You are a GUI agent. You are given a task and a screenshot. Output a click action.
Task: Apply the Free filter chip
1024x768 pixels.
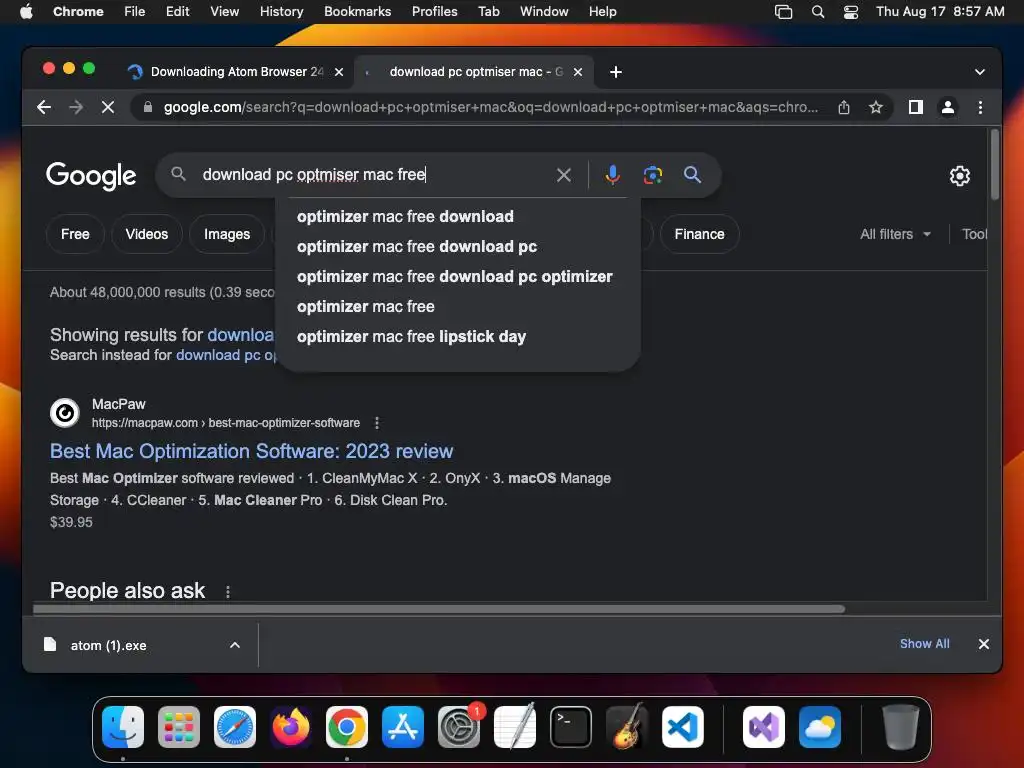[75, 234]
